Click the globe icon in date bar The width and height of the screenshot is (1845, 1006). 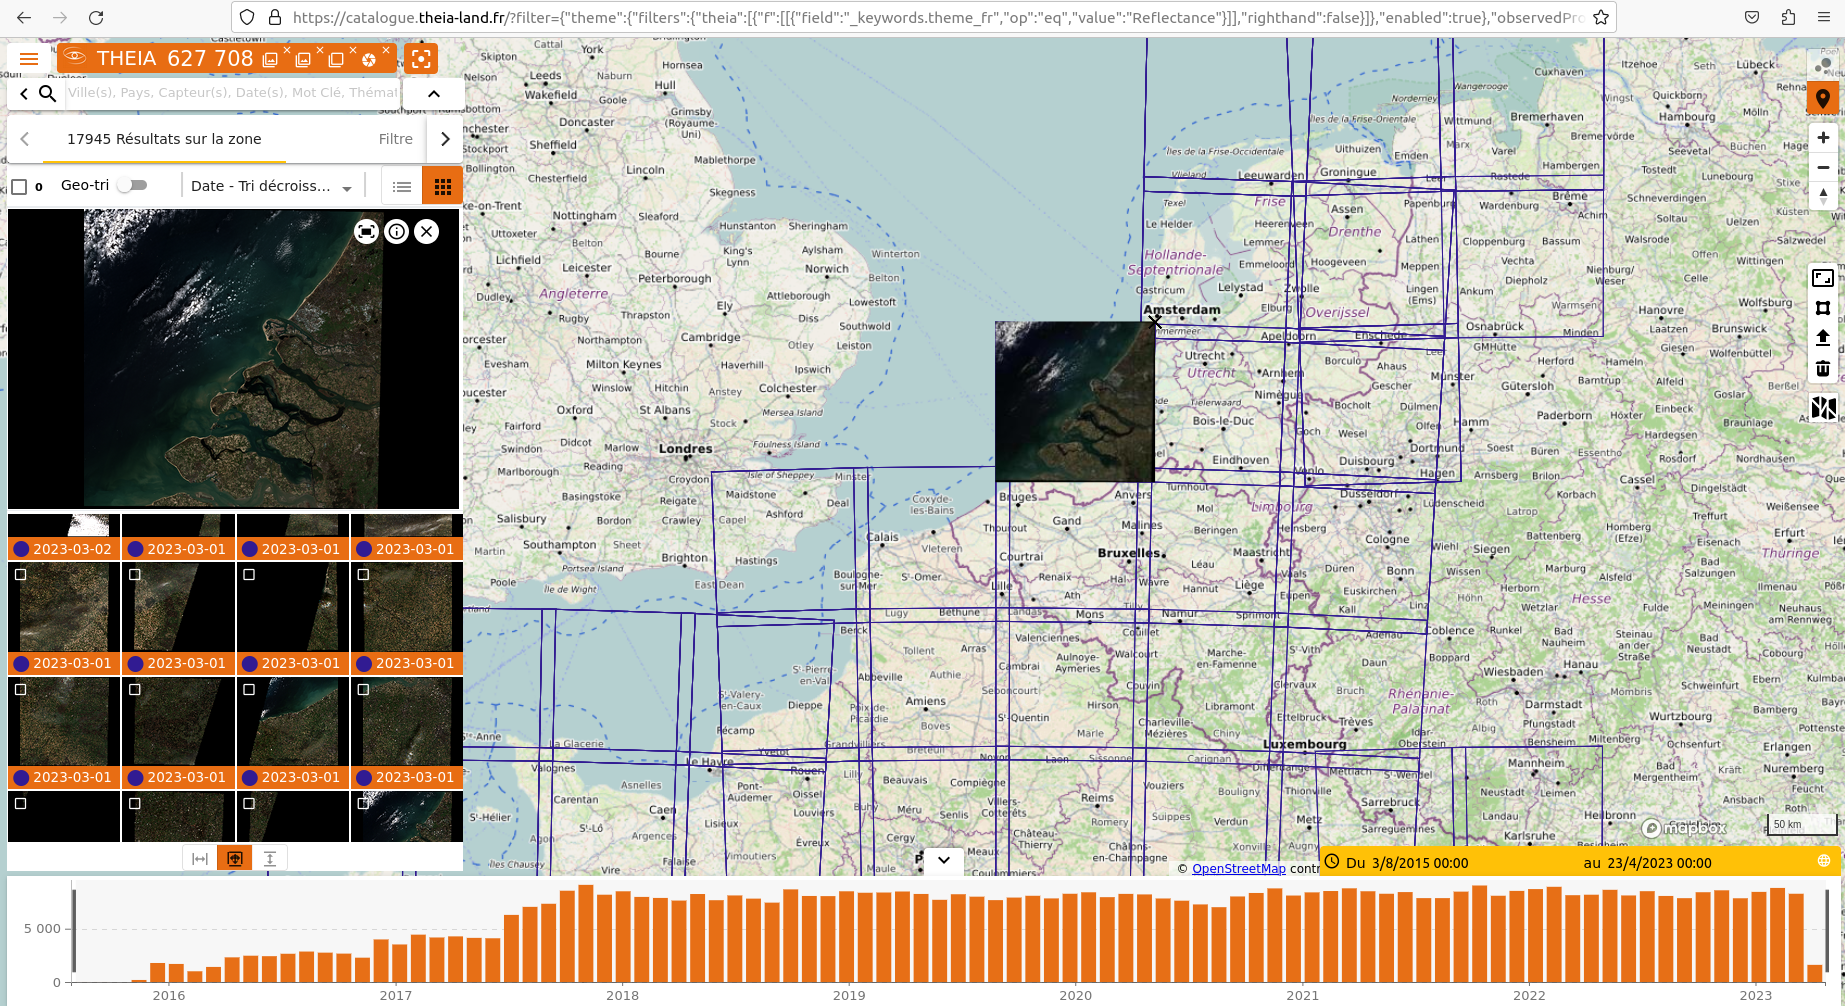[x=1823, y=861]
